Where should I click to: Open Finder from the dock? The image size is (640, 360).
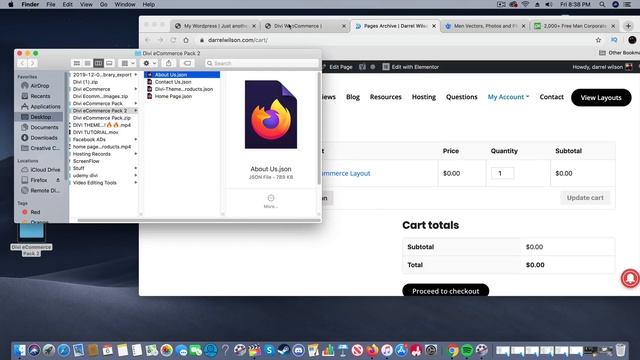pos(20,350)
